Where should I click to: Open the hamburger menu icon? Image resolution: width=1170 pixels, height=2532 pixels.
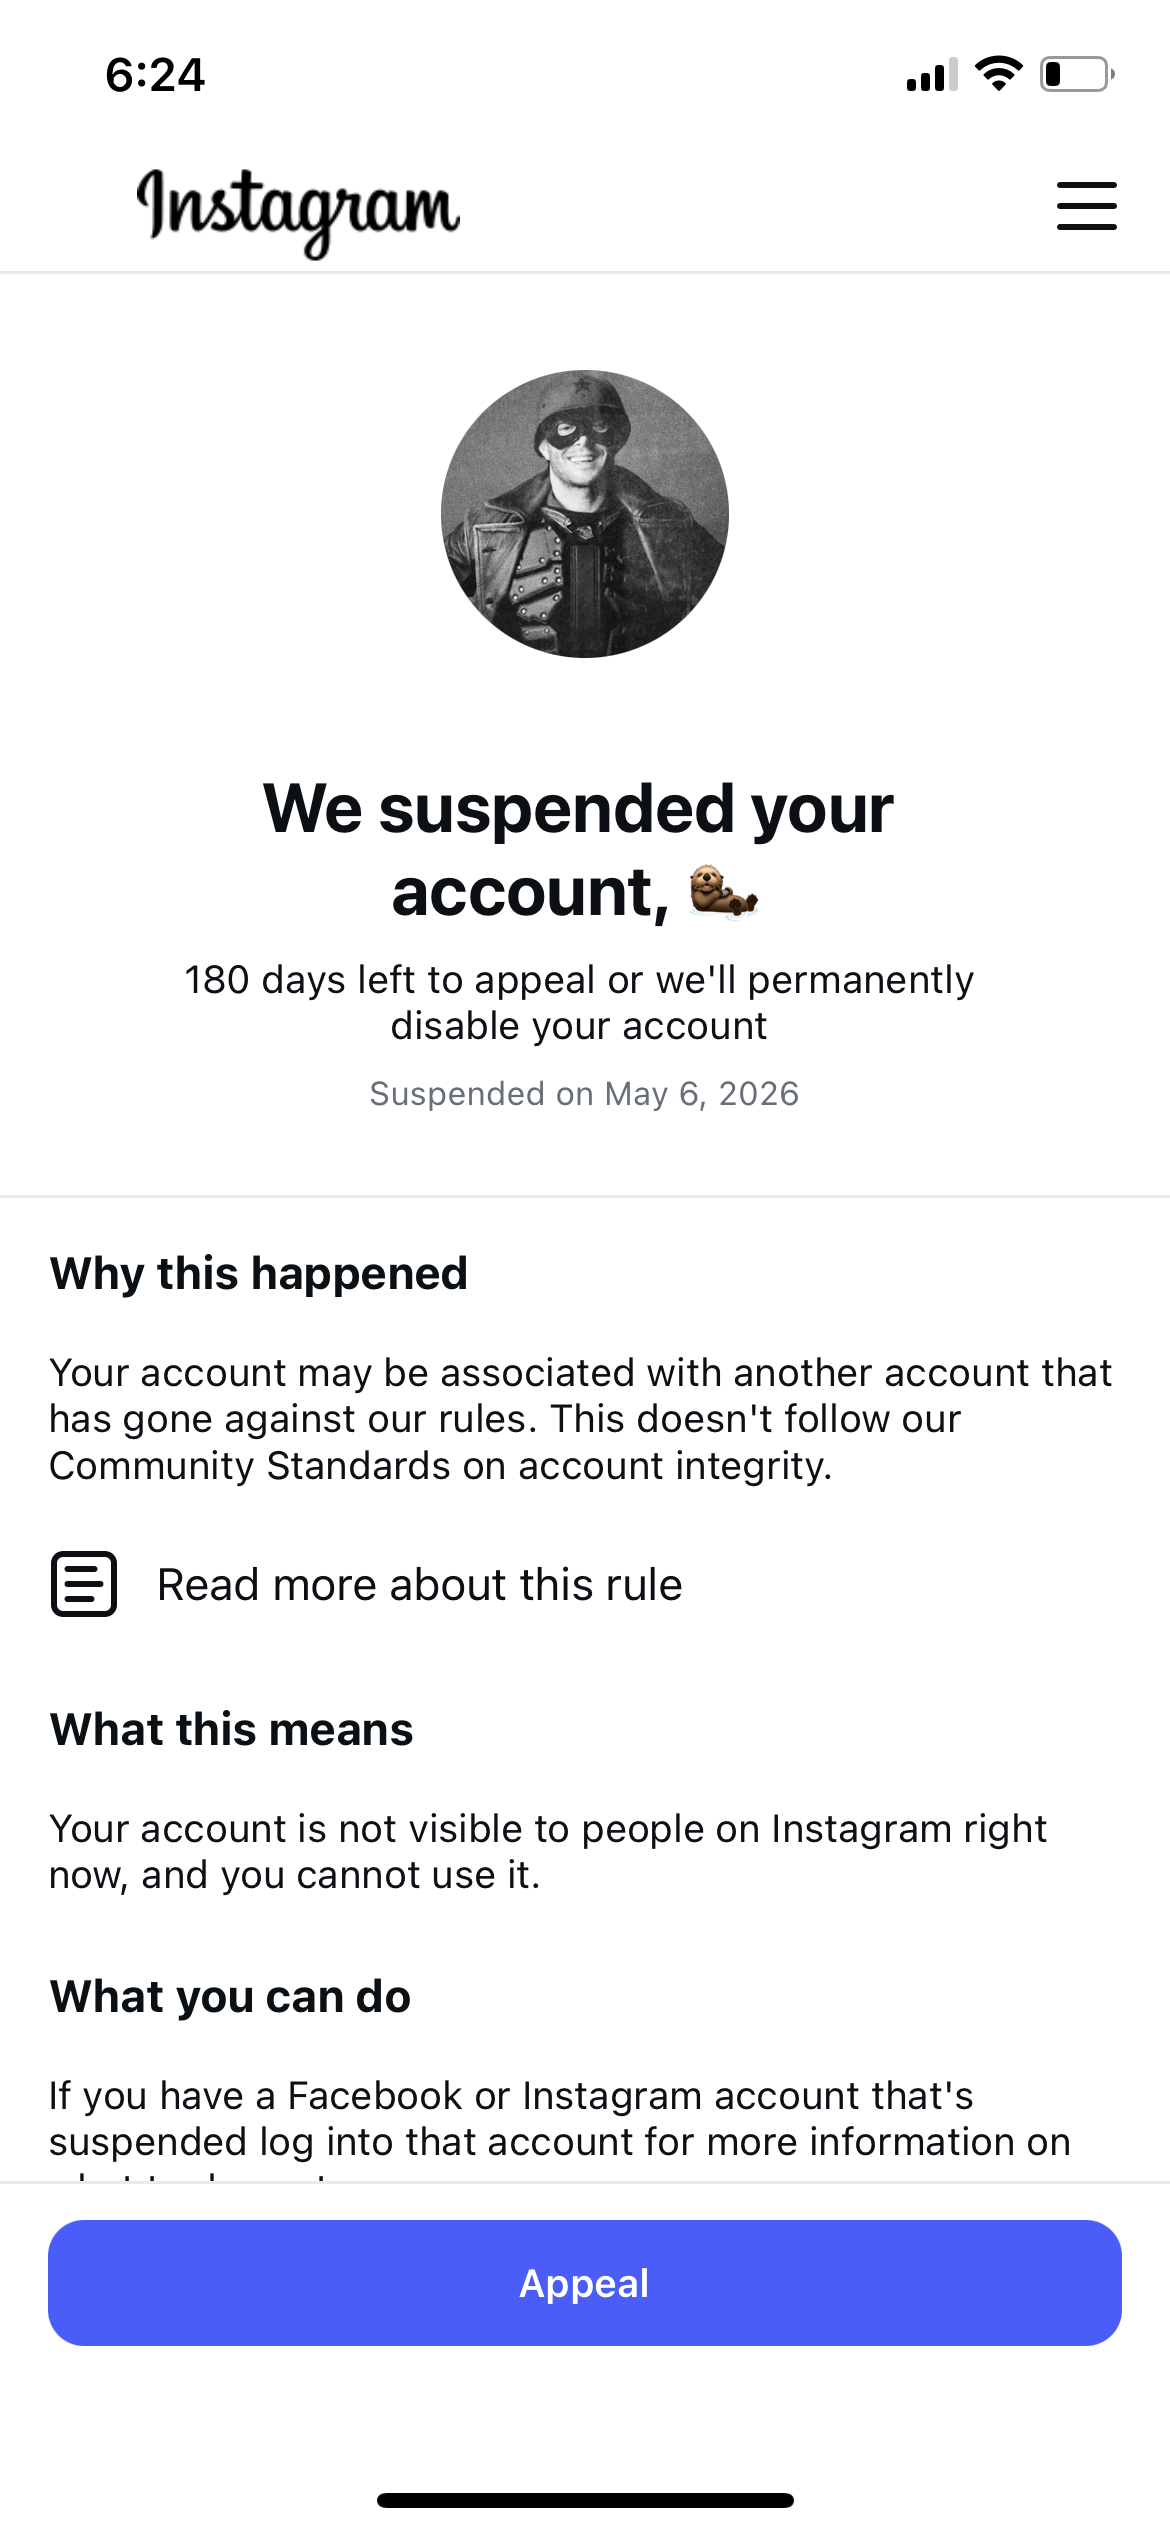tap(1087, 206)
